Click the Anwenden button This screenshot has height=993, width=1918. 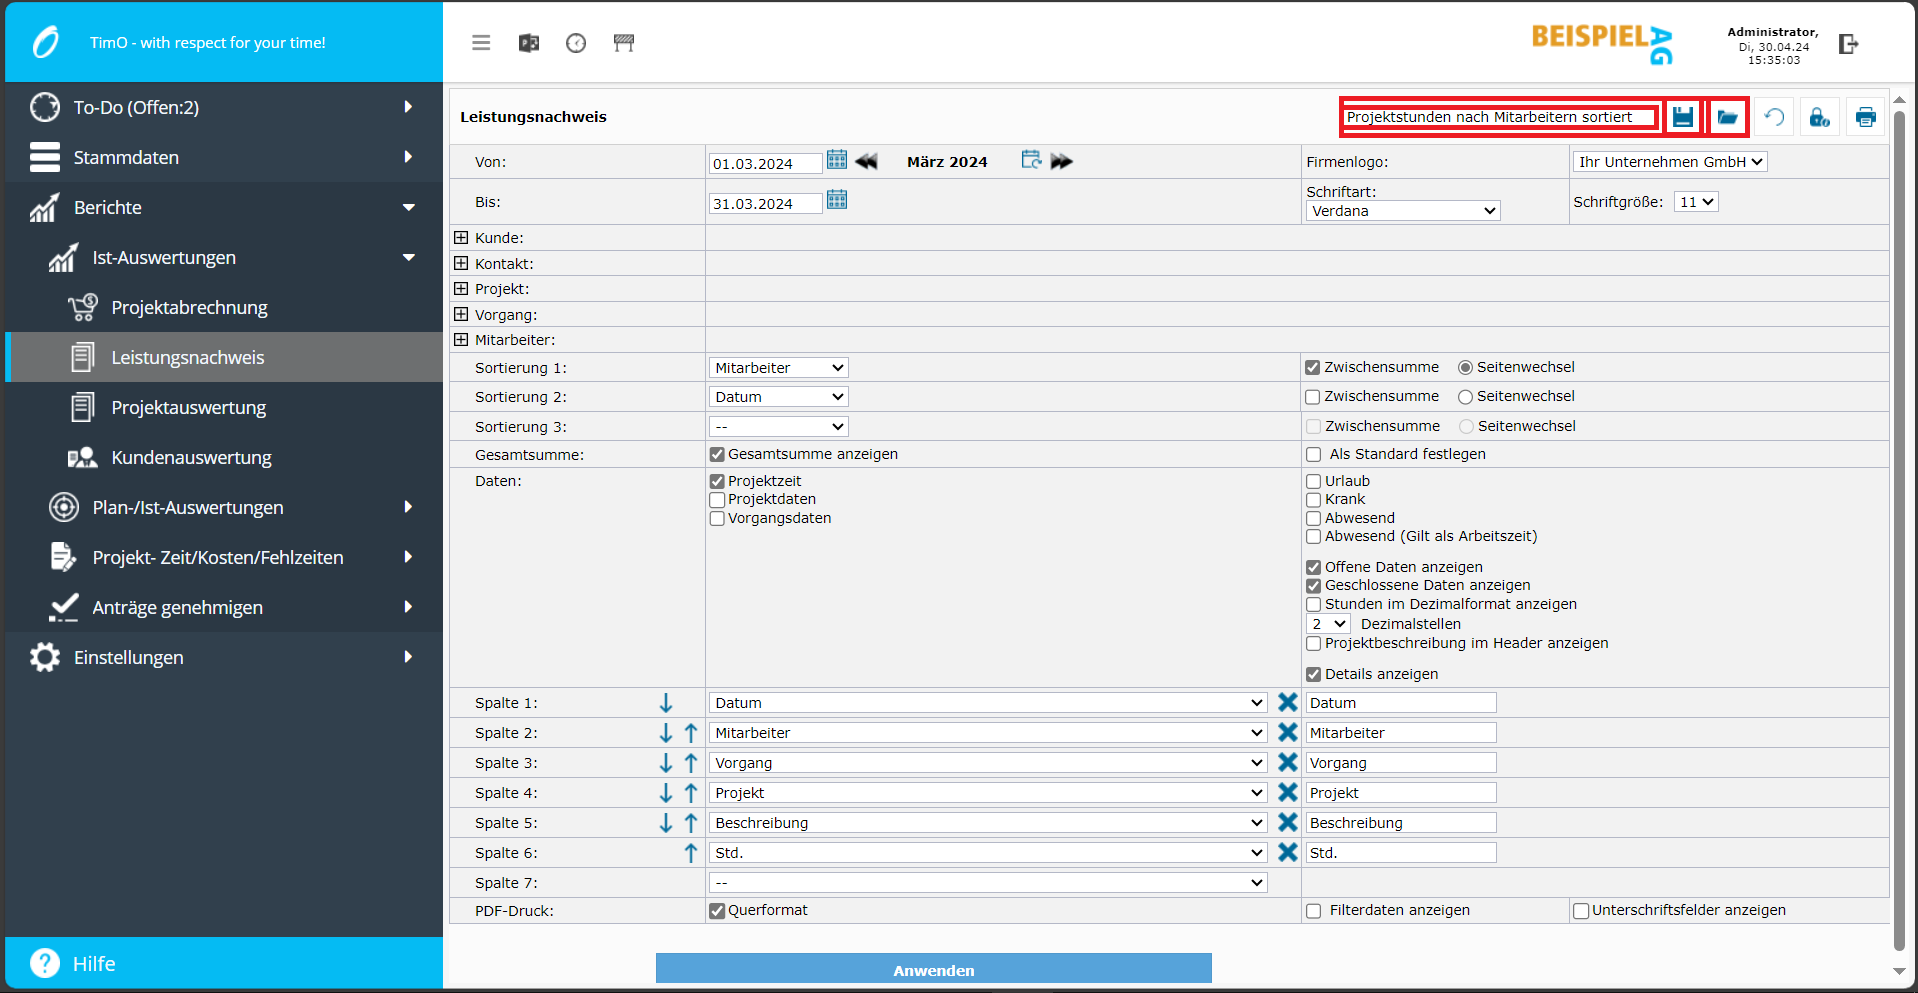pos(933,969)
